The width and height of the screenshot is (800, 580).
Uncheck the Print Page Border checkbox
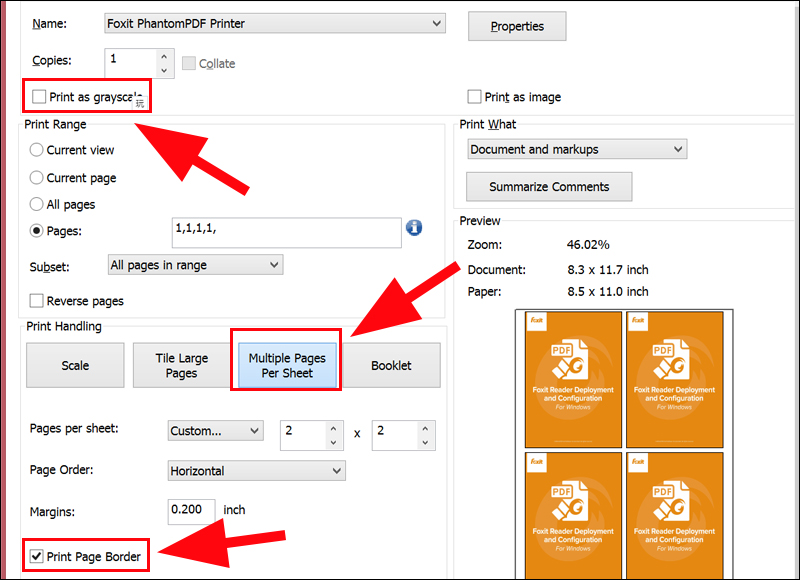[36, 556]
